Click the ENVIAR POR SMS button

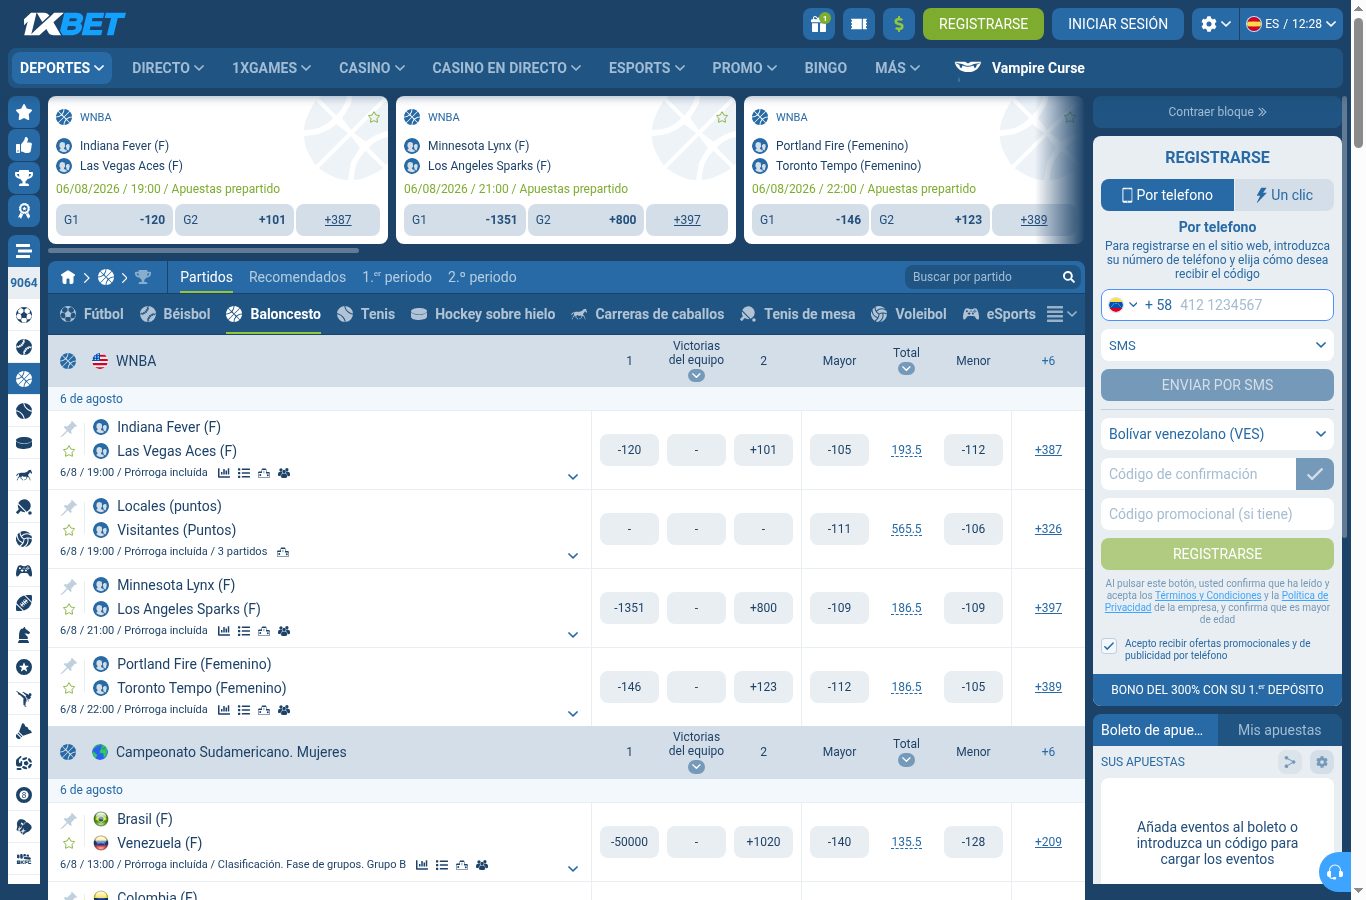pos(1217,385)
